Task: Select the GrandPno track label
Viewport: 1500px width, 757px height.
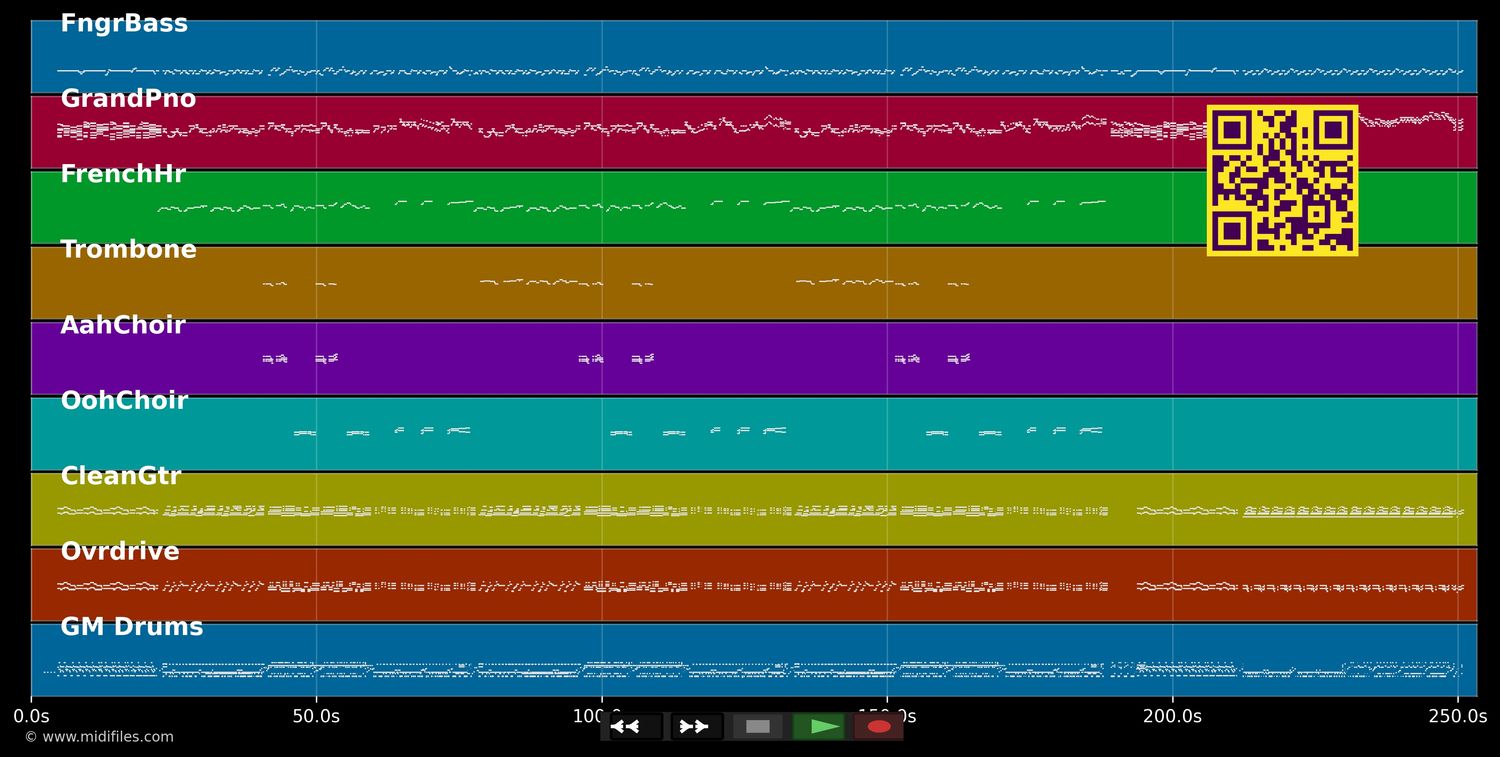Action: (128, 100)
